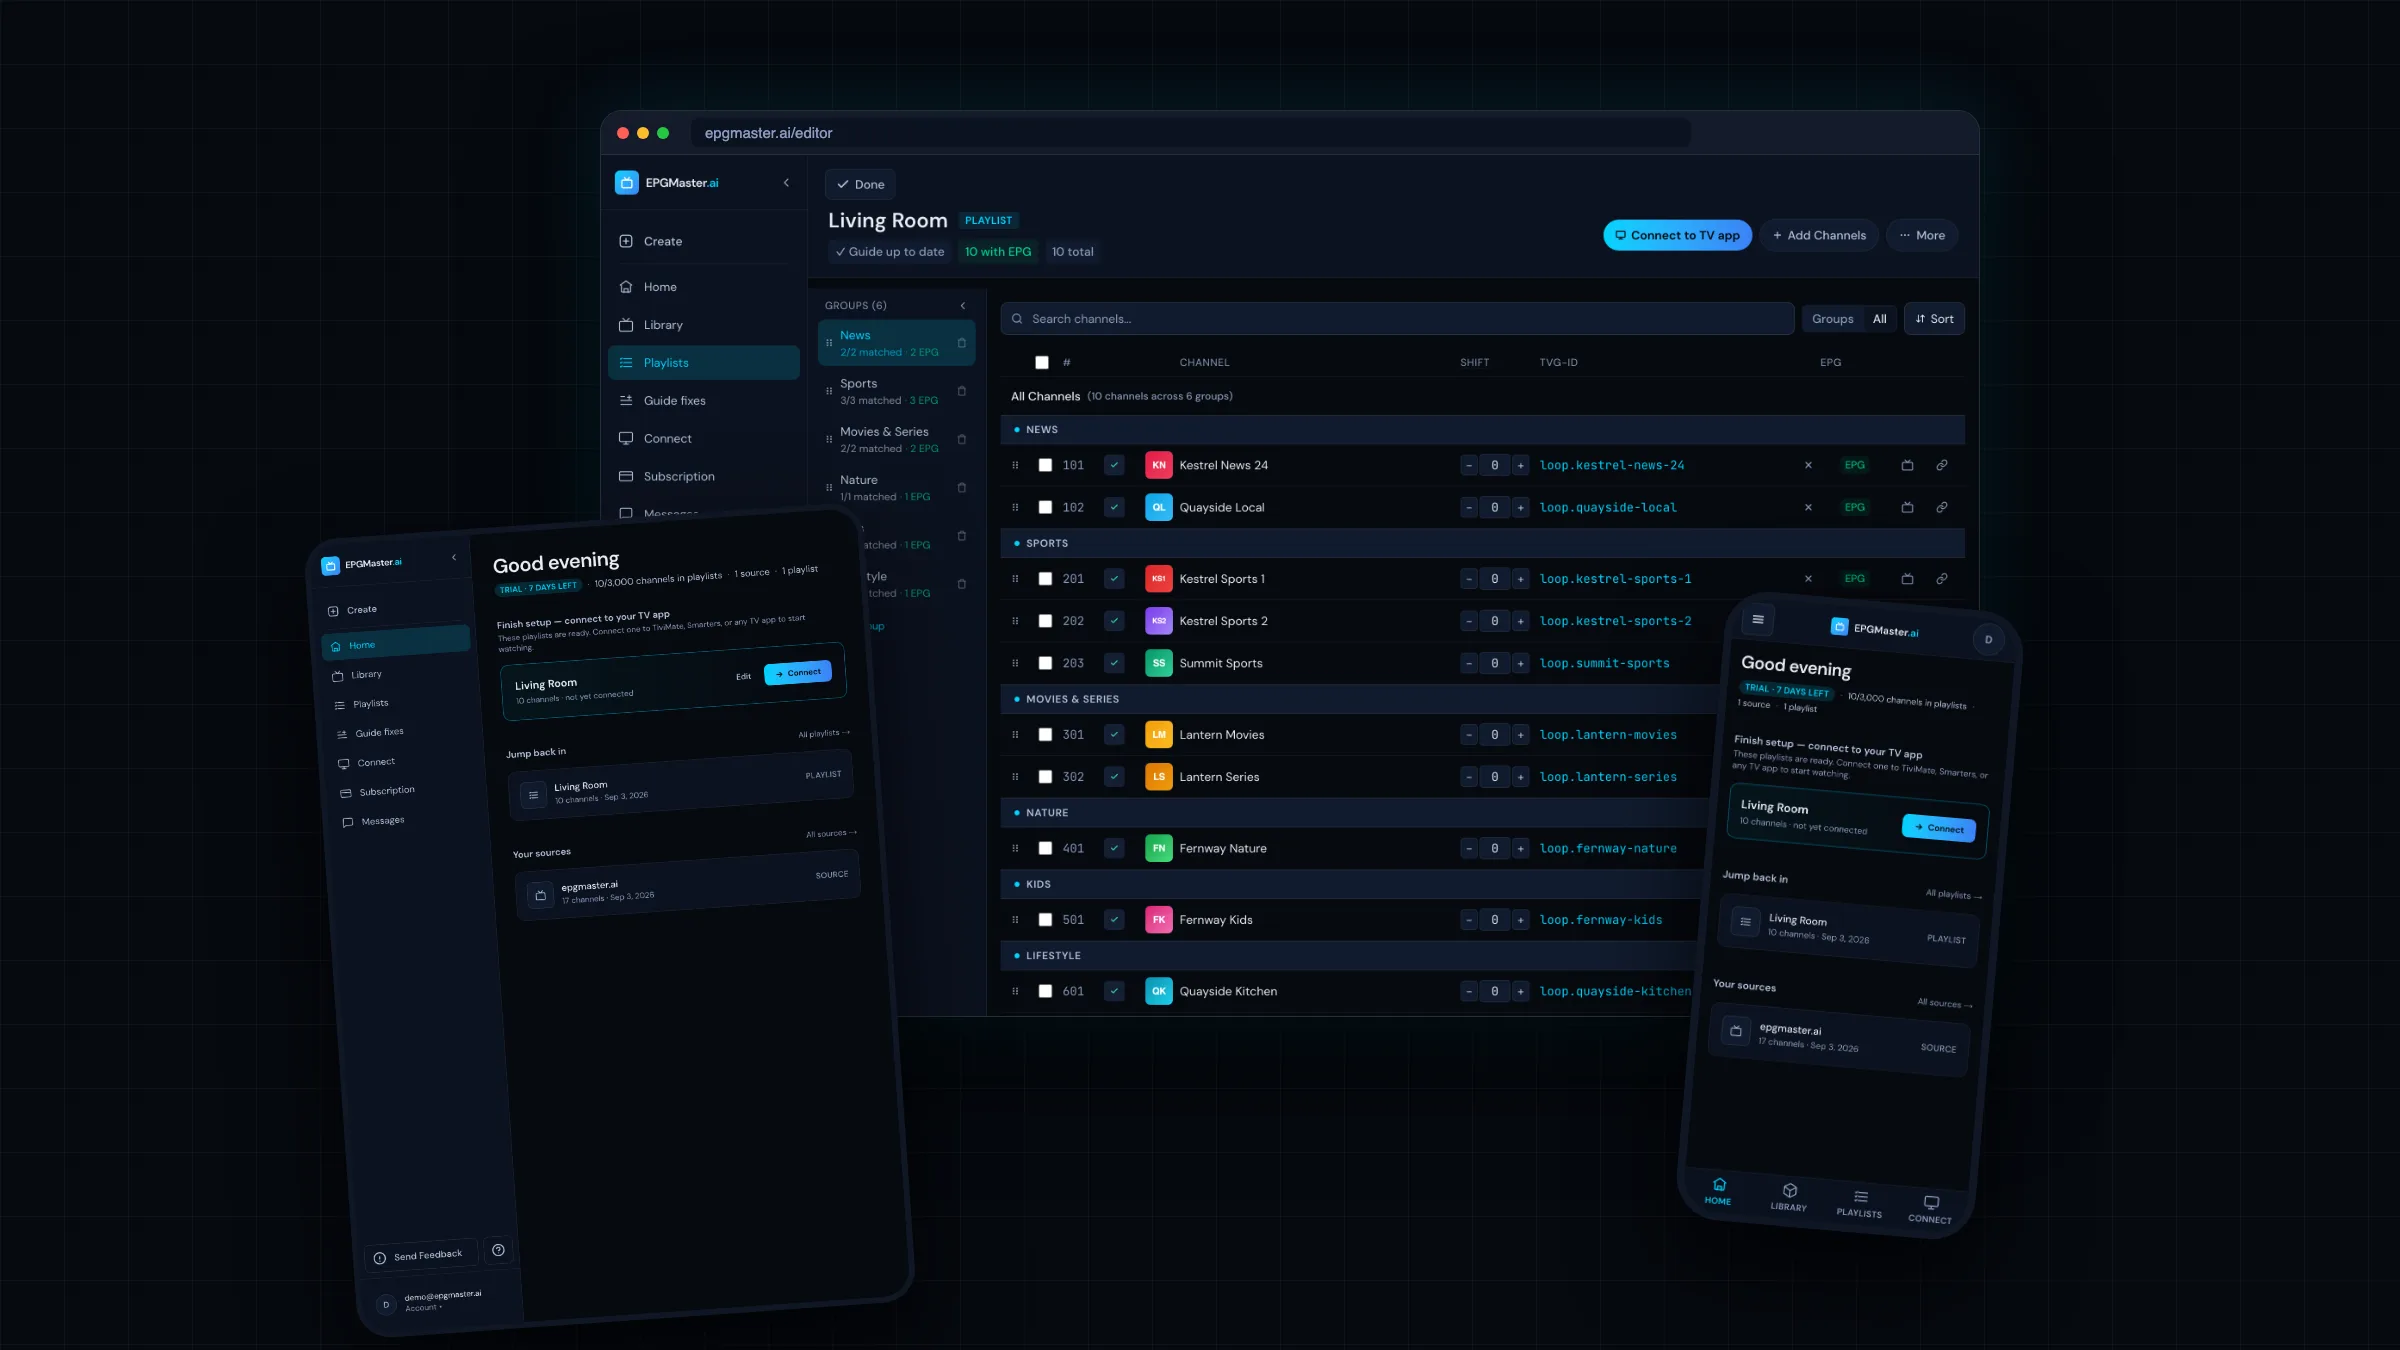Image resolution: width=2400 pixels, height=1350 pixels.
Task: Click the link icon for Quayside Local
Action: [1941, 507]
